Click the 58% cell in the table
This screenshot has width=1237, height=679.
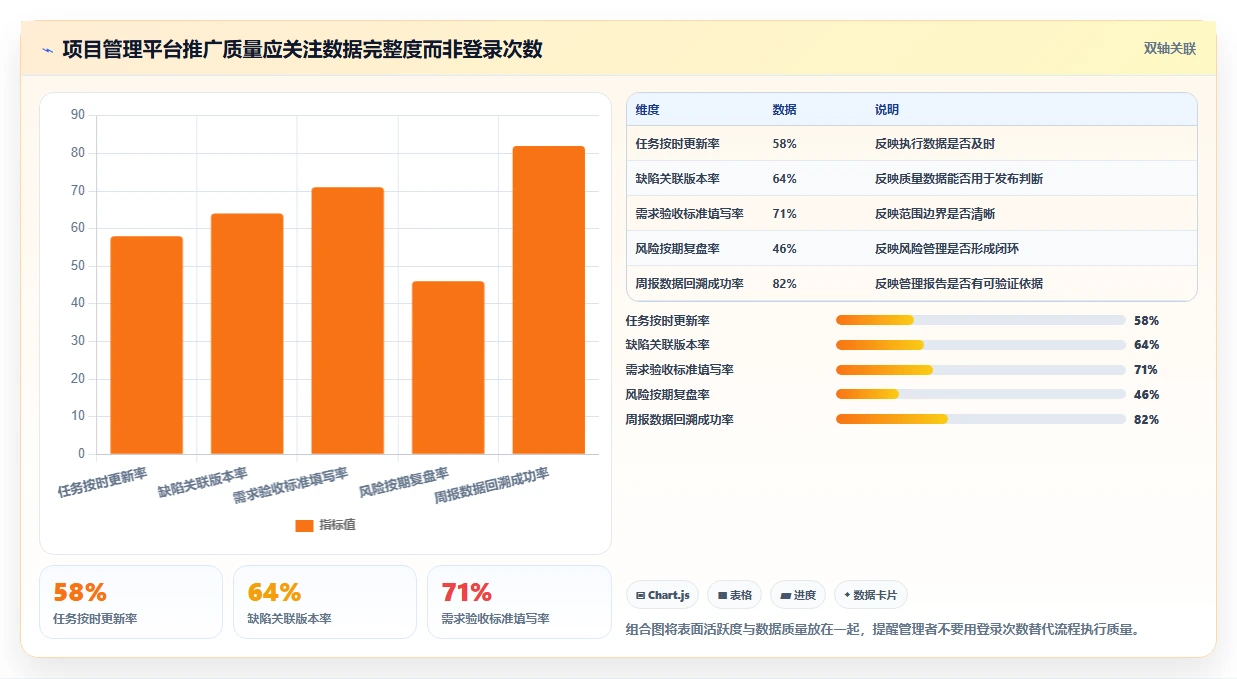click(785, 144)
